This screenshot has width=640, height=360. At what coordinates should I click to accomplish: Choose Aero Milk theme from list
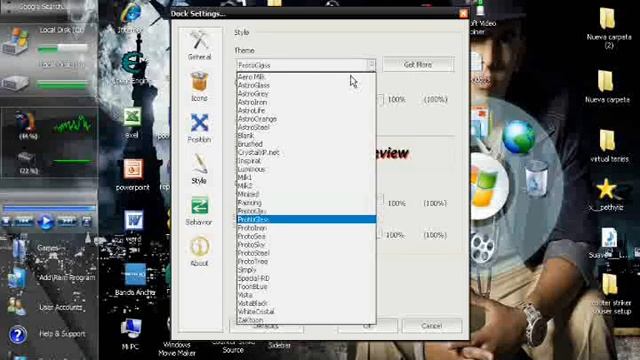coord(306,77)
